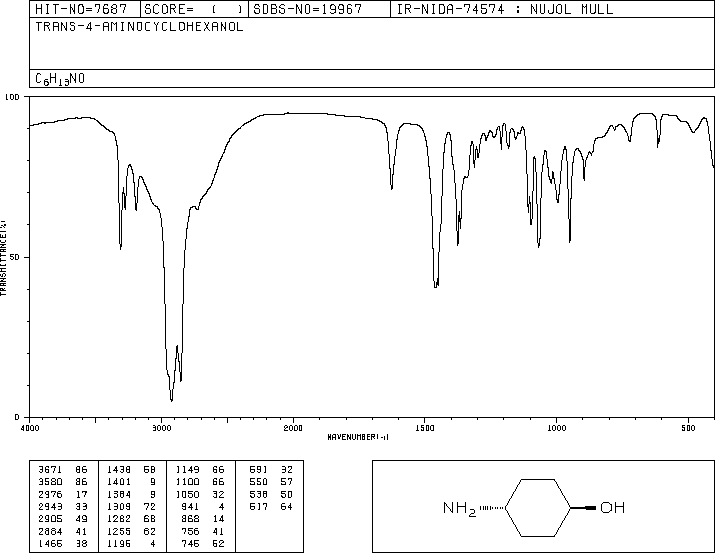Click the 1100 entry in the peak table

pos(187,482)
